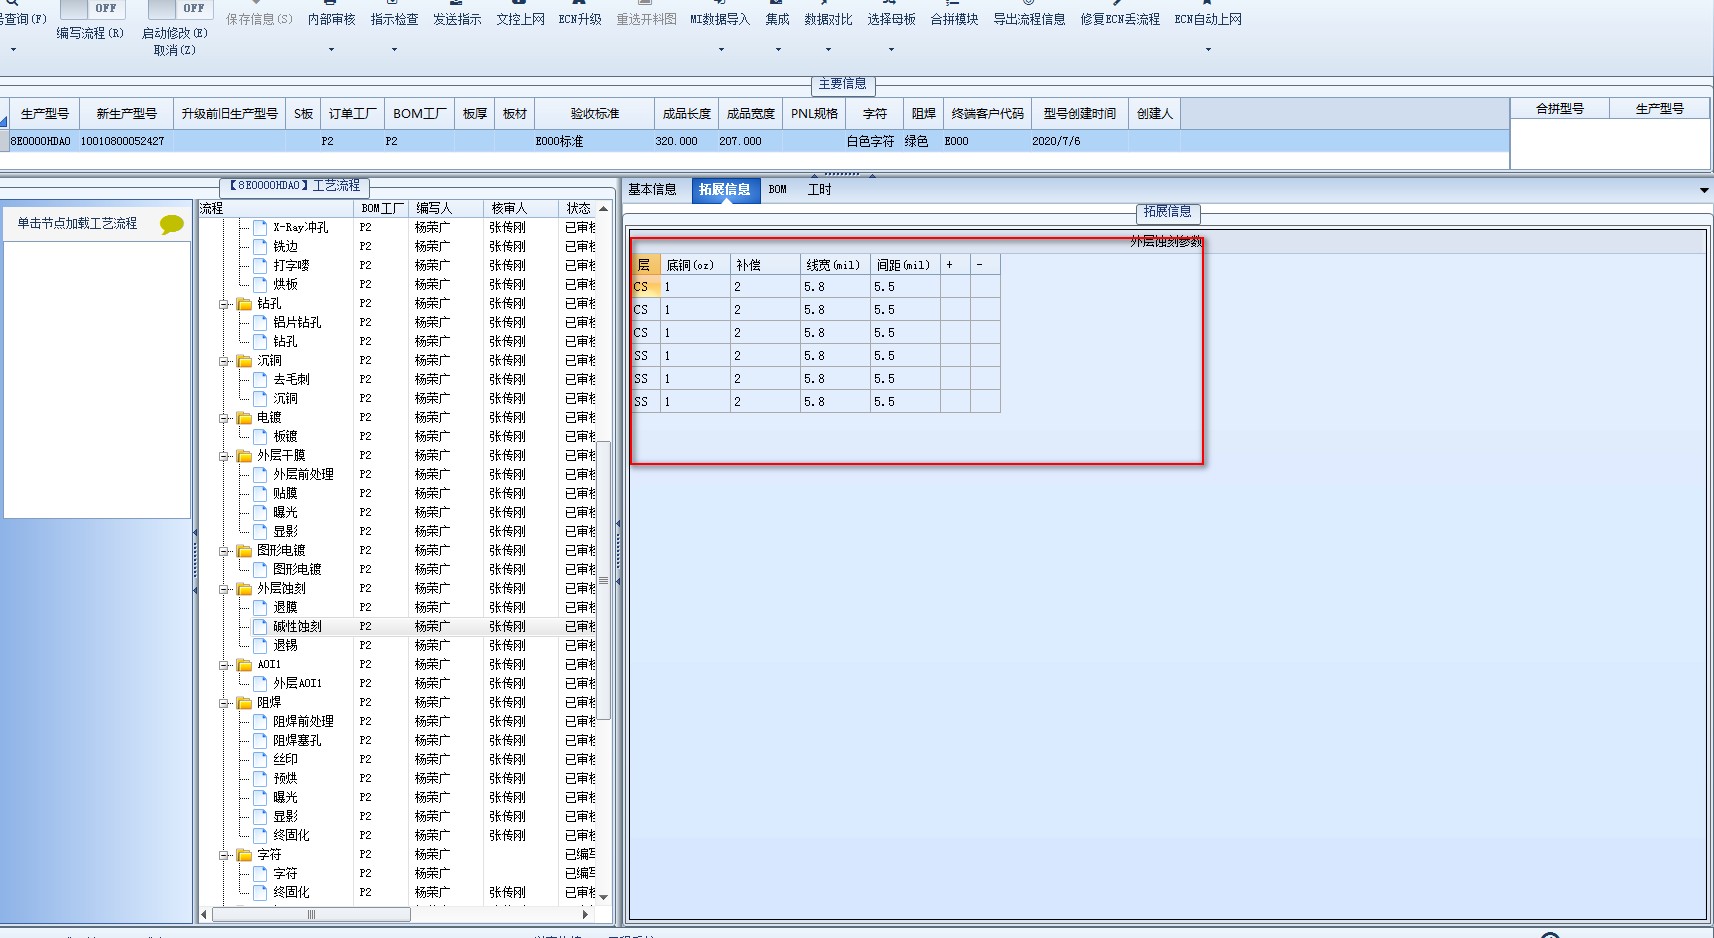
Task: Open the dropdown arrow under 选择母板
Action: point(891,49)
